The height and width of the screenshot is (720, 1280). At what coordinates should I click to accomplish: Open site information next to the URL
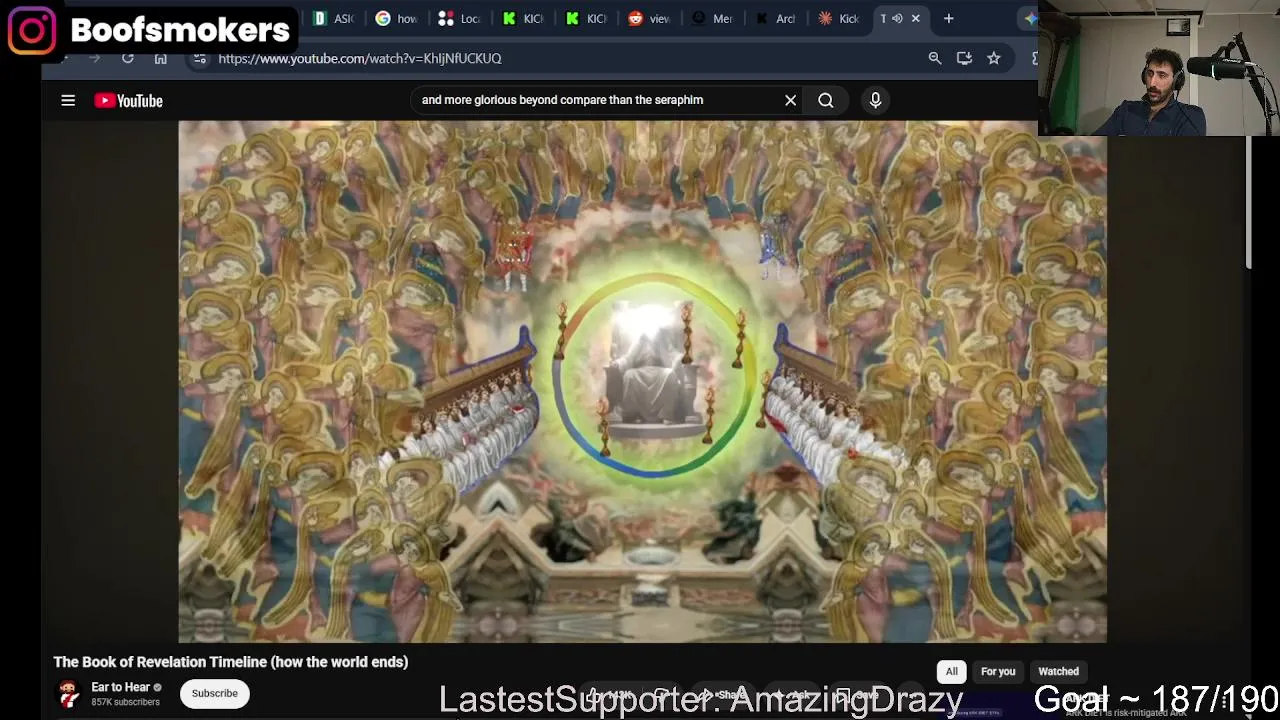(199, 58)
